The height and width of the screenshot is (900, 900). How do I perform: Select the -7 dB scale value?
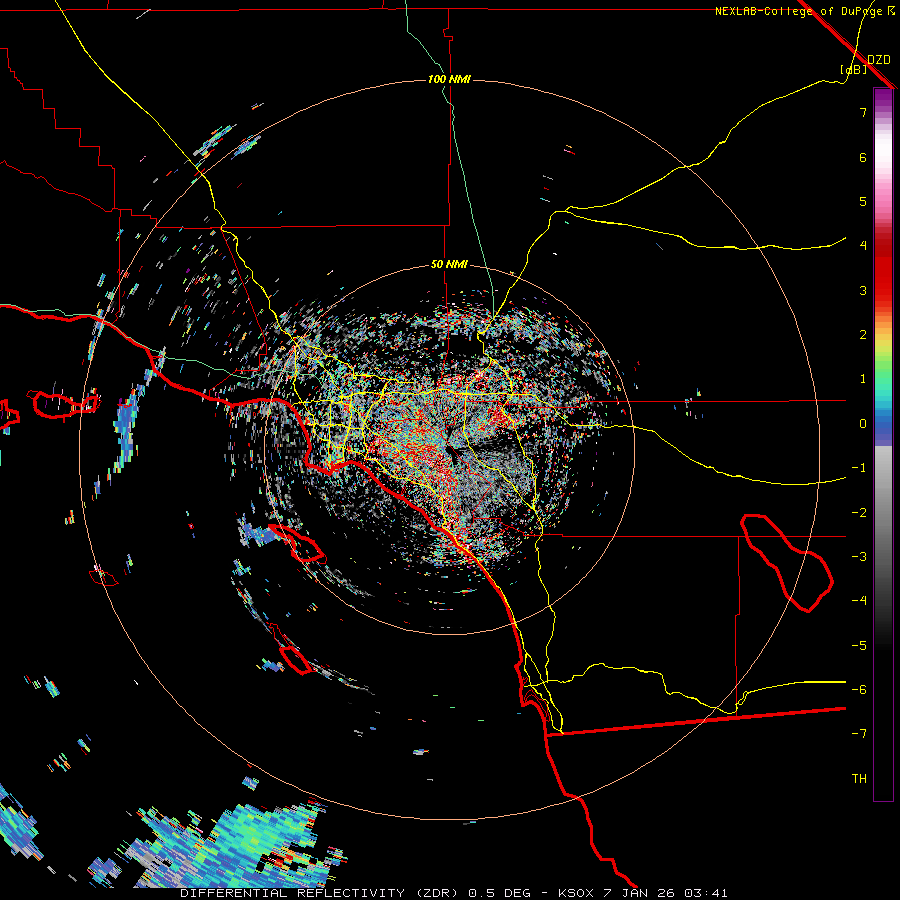pos(859,734)
